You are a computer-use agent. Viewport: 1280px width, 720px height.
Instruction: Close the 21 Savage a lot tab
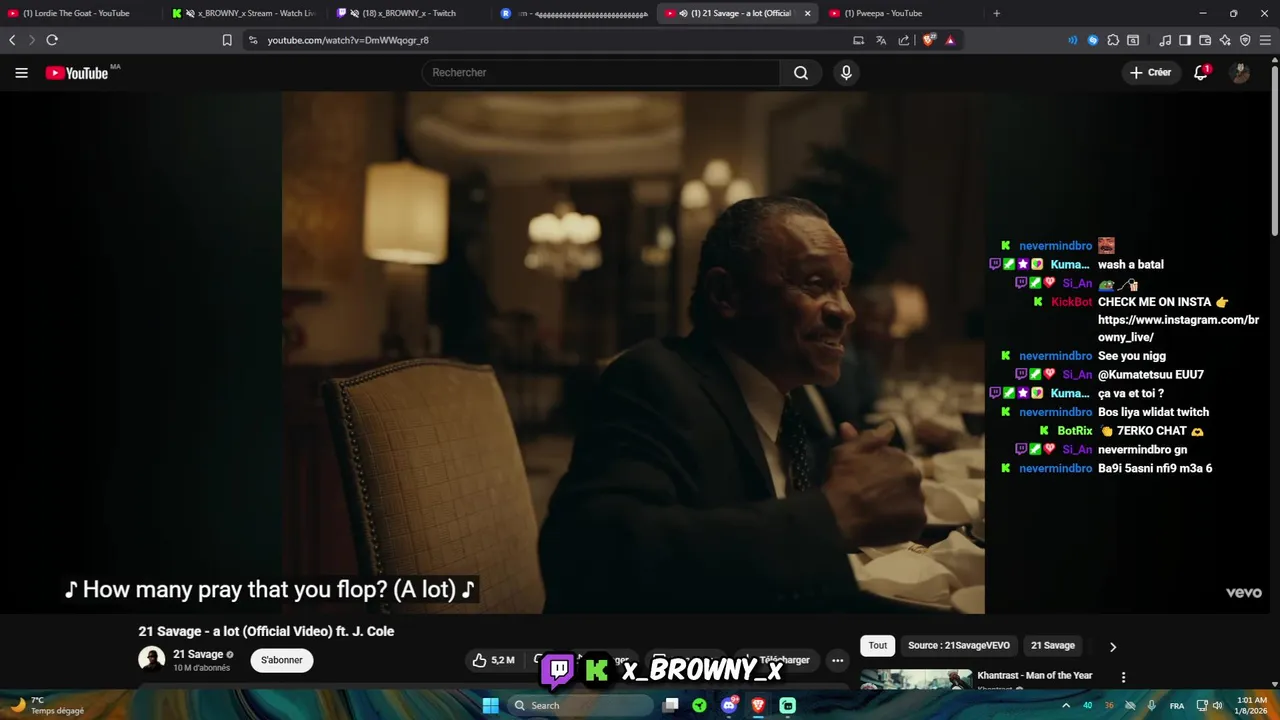pyautogui.click(x=807, y=13)
